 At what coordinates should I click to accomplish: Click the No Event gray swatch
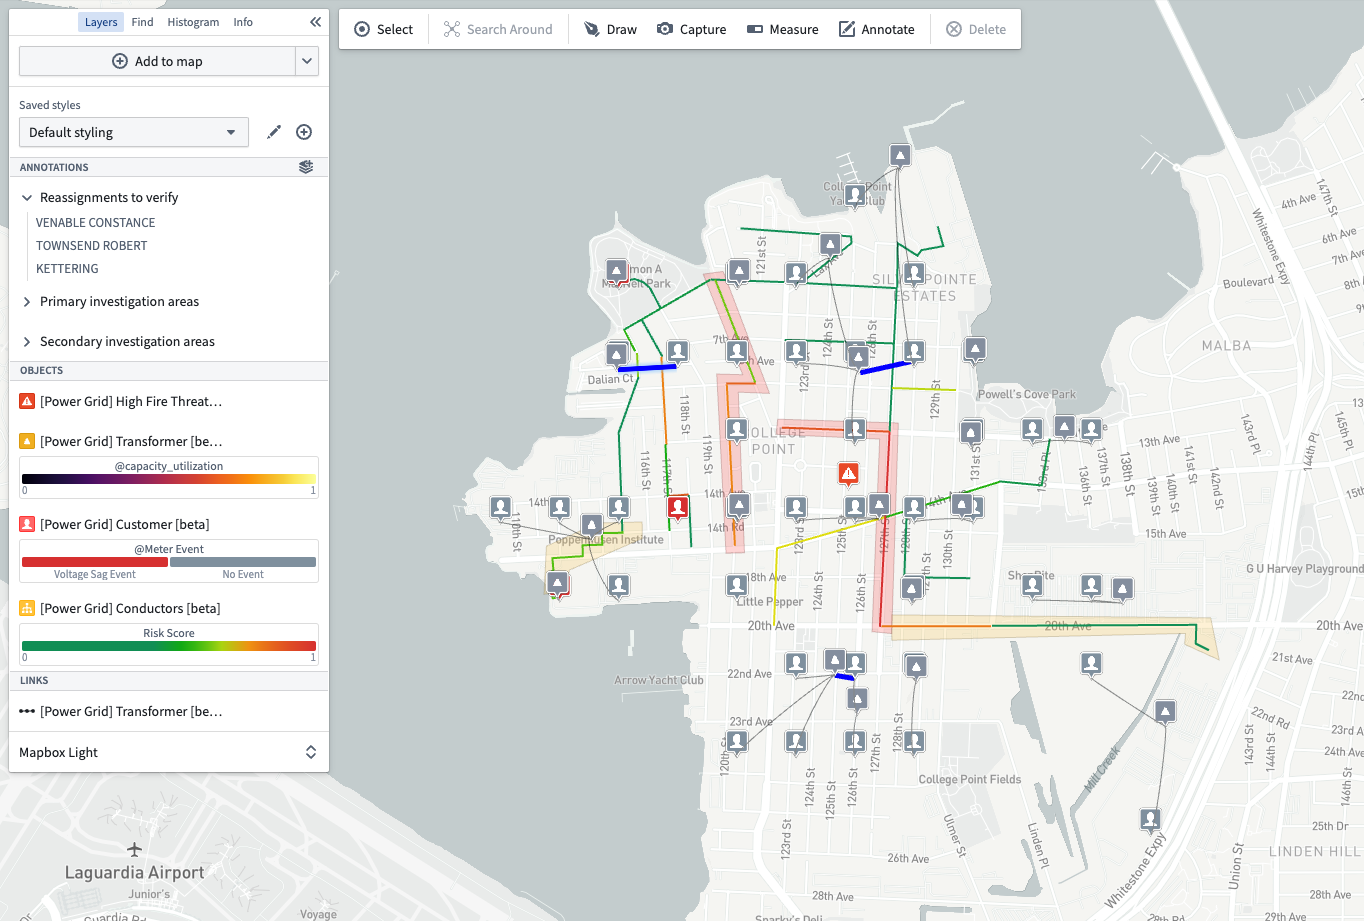tap(243, 562)
